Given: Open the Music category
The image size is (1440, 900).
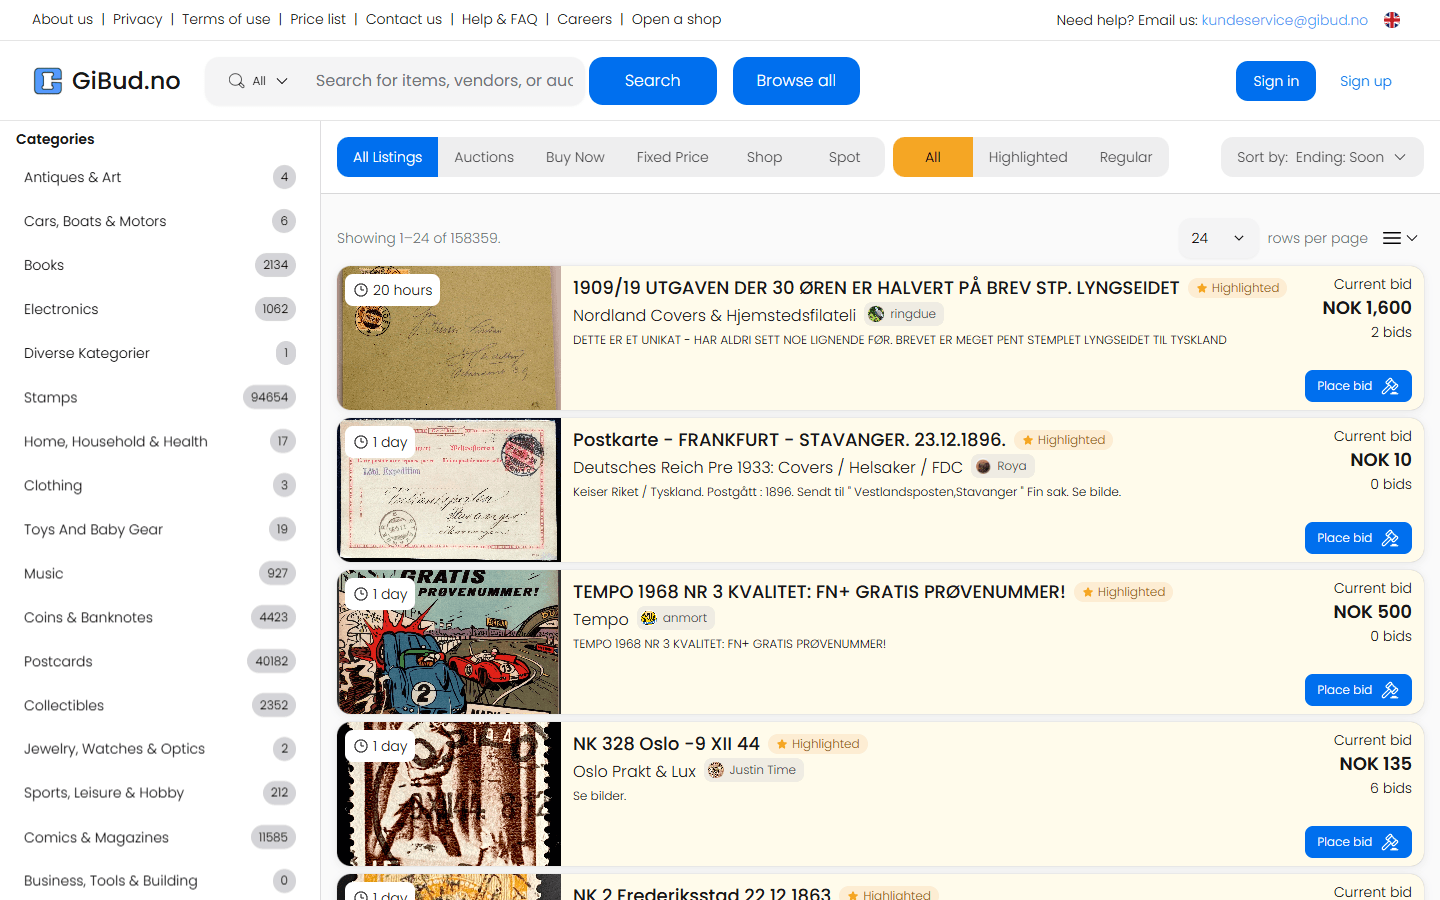Looking at the screenshot, I should pyautogui.click(x=160, y=573).
